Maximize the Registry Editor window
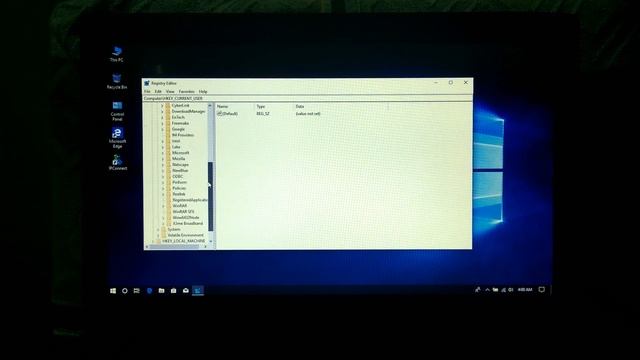Viewport: 640px width, 360px height. [x=451, y=82]
